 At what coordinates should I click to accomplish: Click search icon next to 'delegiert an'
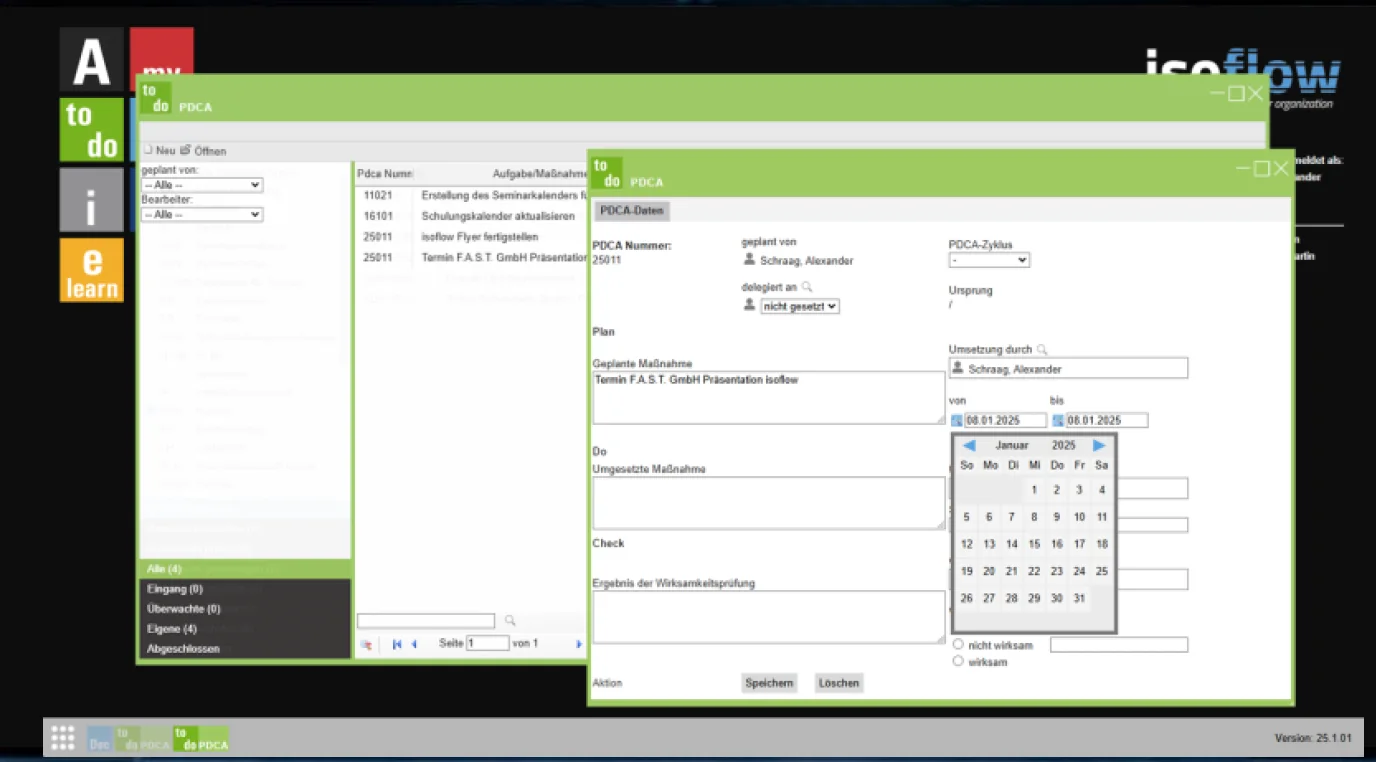[x=807, y=287]
